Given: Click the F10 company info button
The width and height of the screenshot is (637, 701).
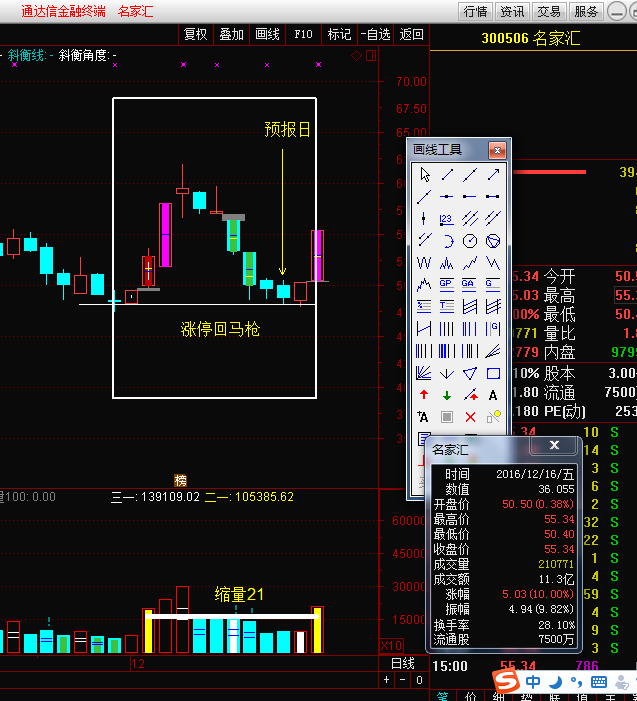Looking at the screenshot, I should [303, 34].
